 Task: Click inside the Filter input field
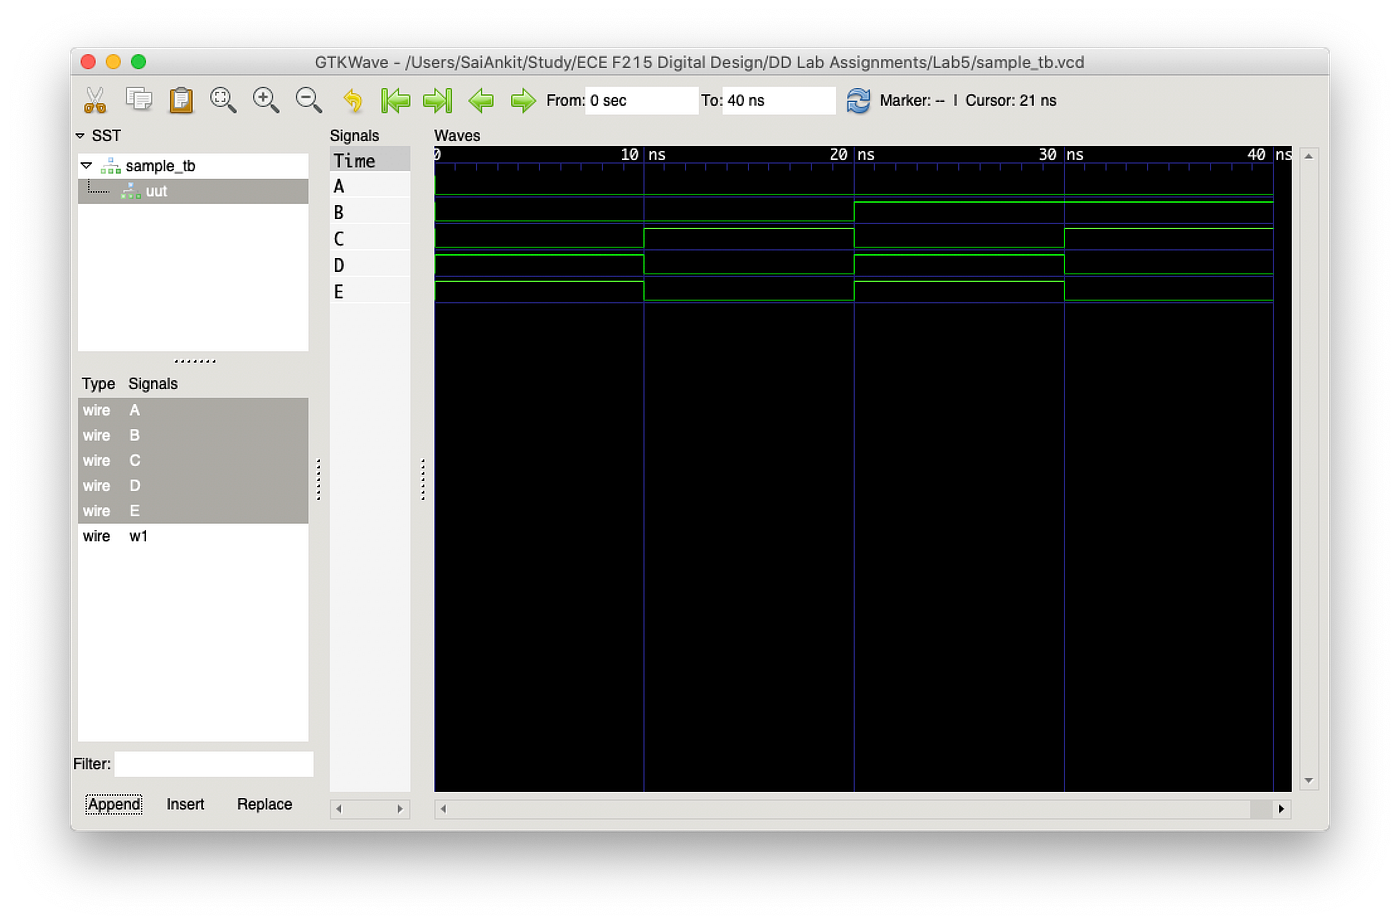pos(214,764)
